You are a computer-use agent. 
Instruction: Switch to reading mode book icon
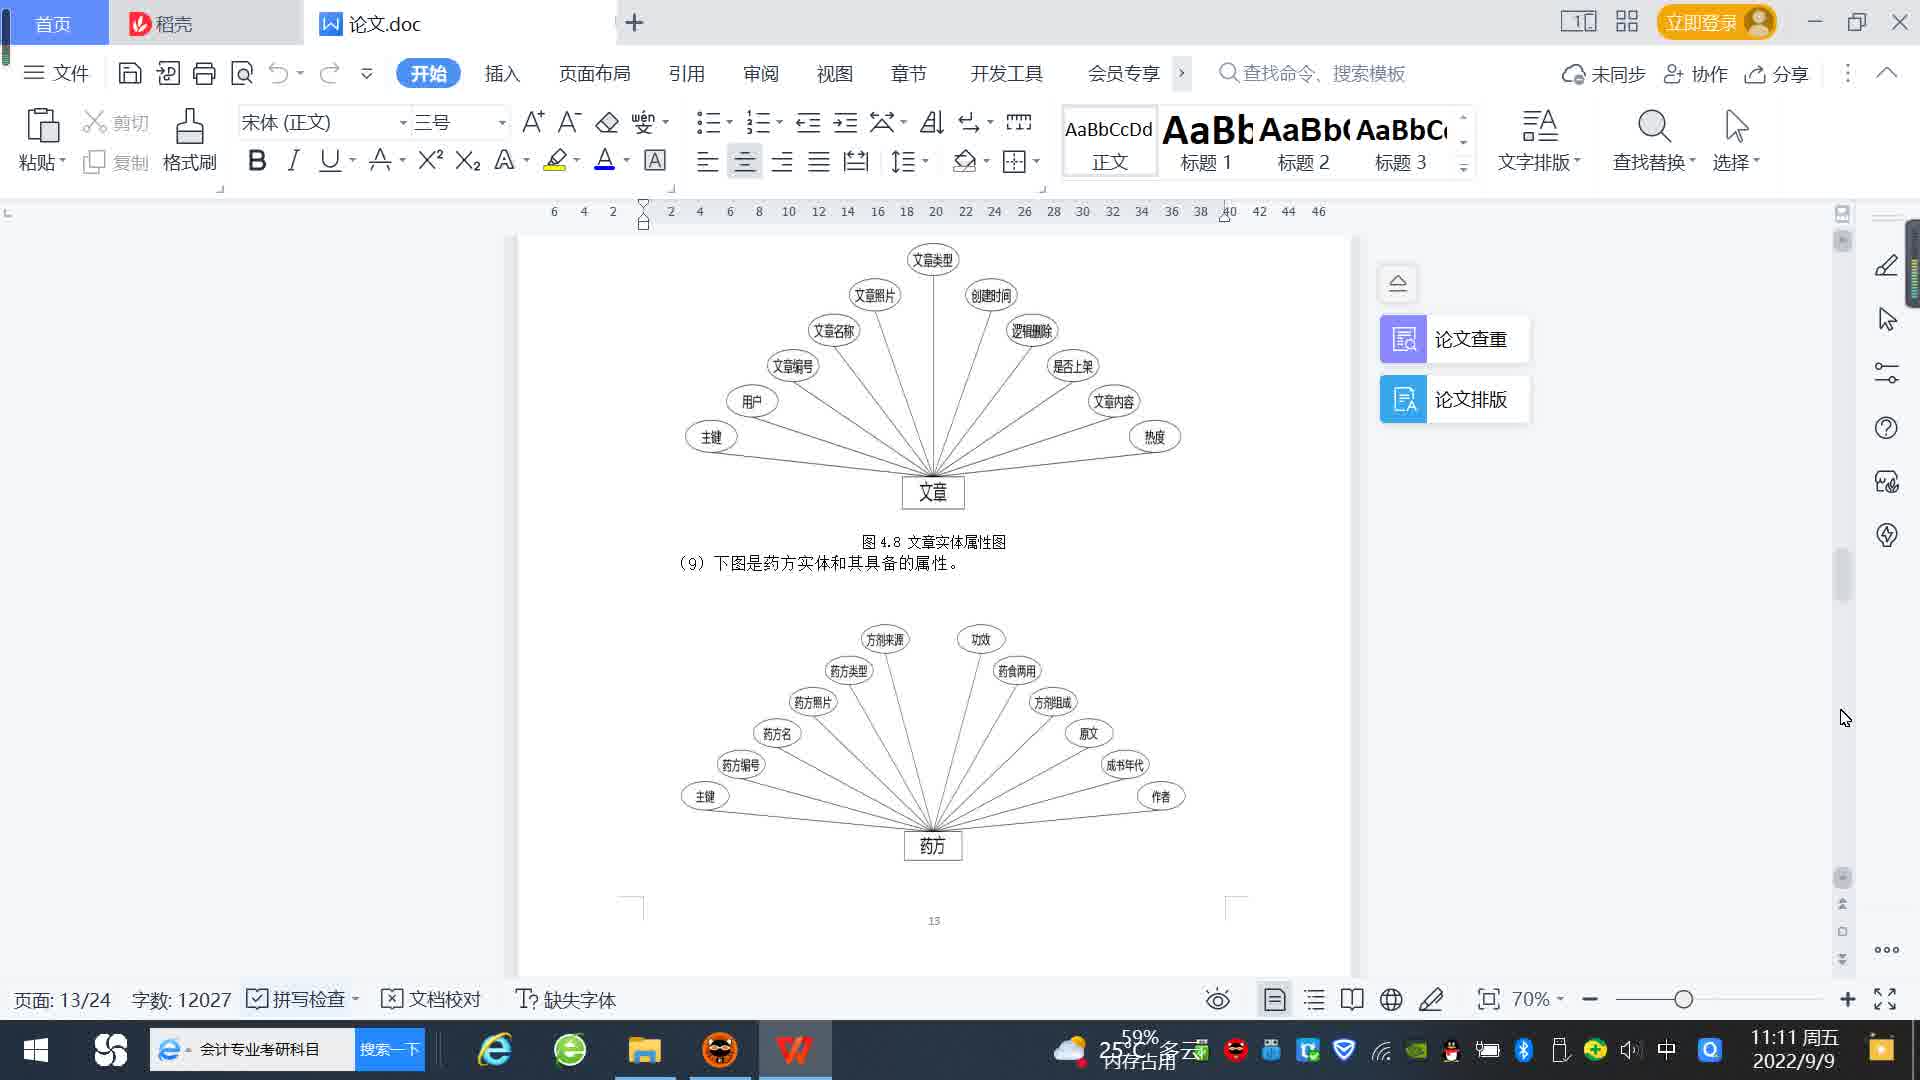tap(1352, 999)
